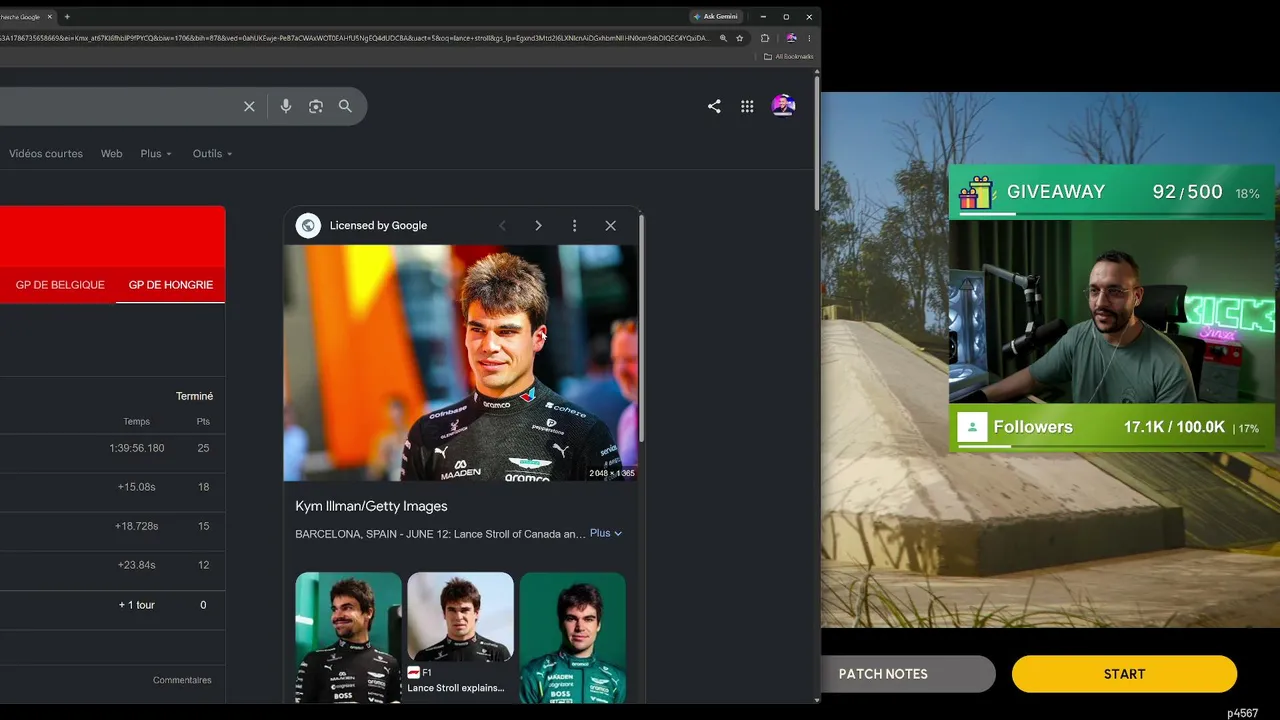Click the Kym Illman/Getty Images title
Image resolution: width=1280 pixels, height=720 pixels.
(371, 506)
